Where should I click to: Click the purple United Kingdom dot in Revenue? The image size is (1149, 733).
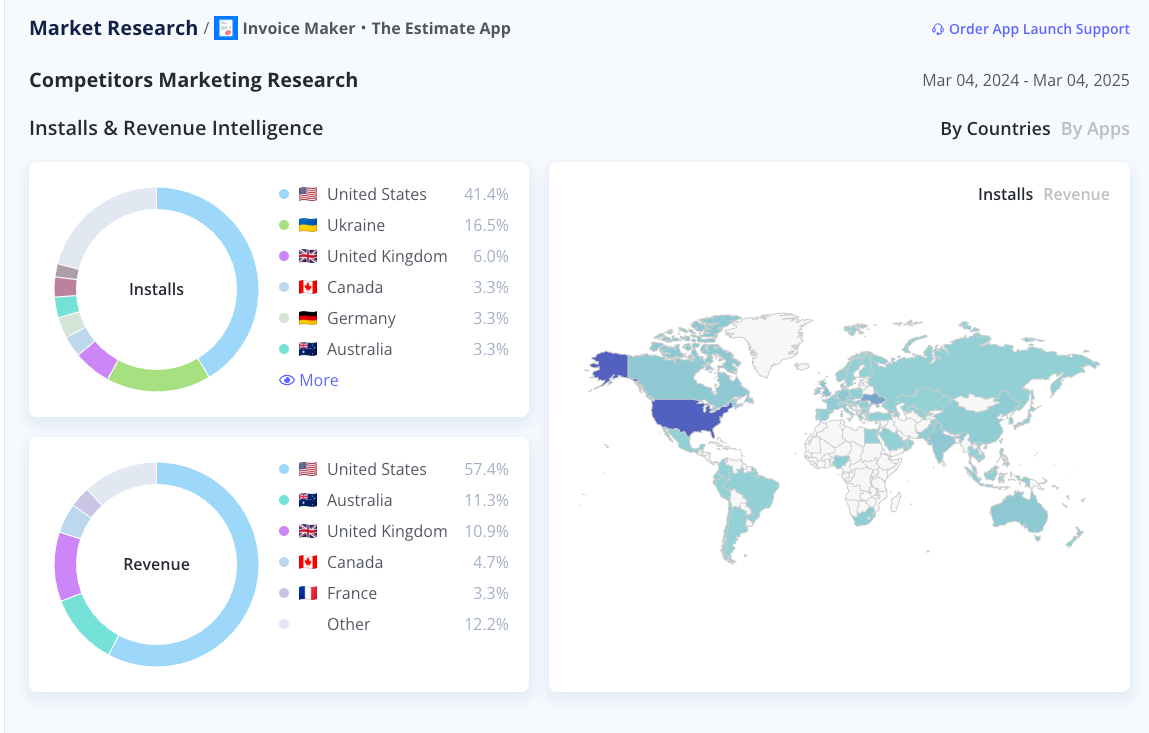(x=284, y=531)
